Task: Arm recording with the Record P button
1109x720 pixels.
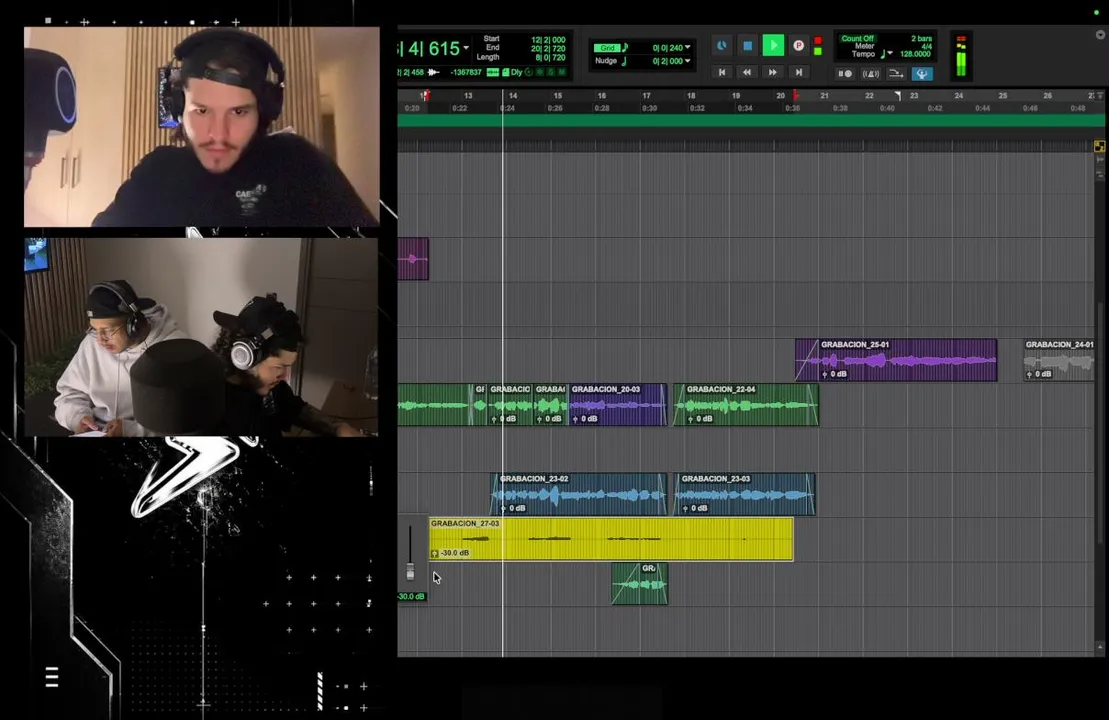Action: click(x=799, y=45)
